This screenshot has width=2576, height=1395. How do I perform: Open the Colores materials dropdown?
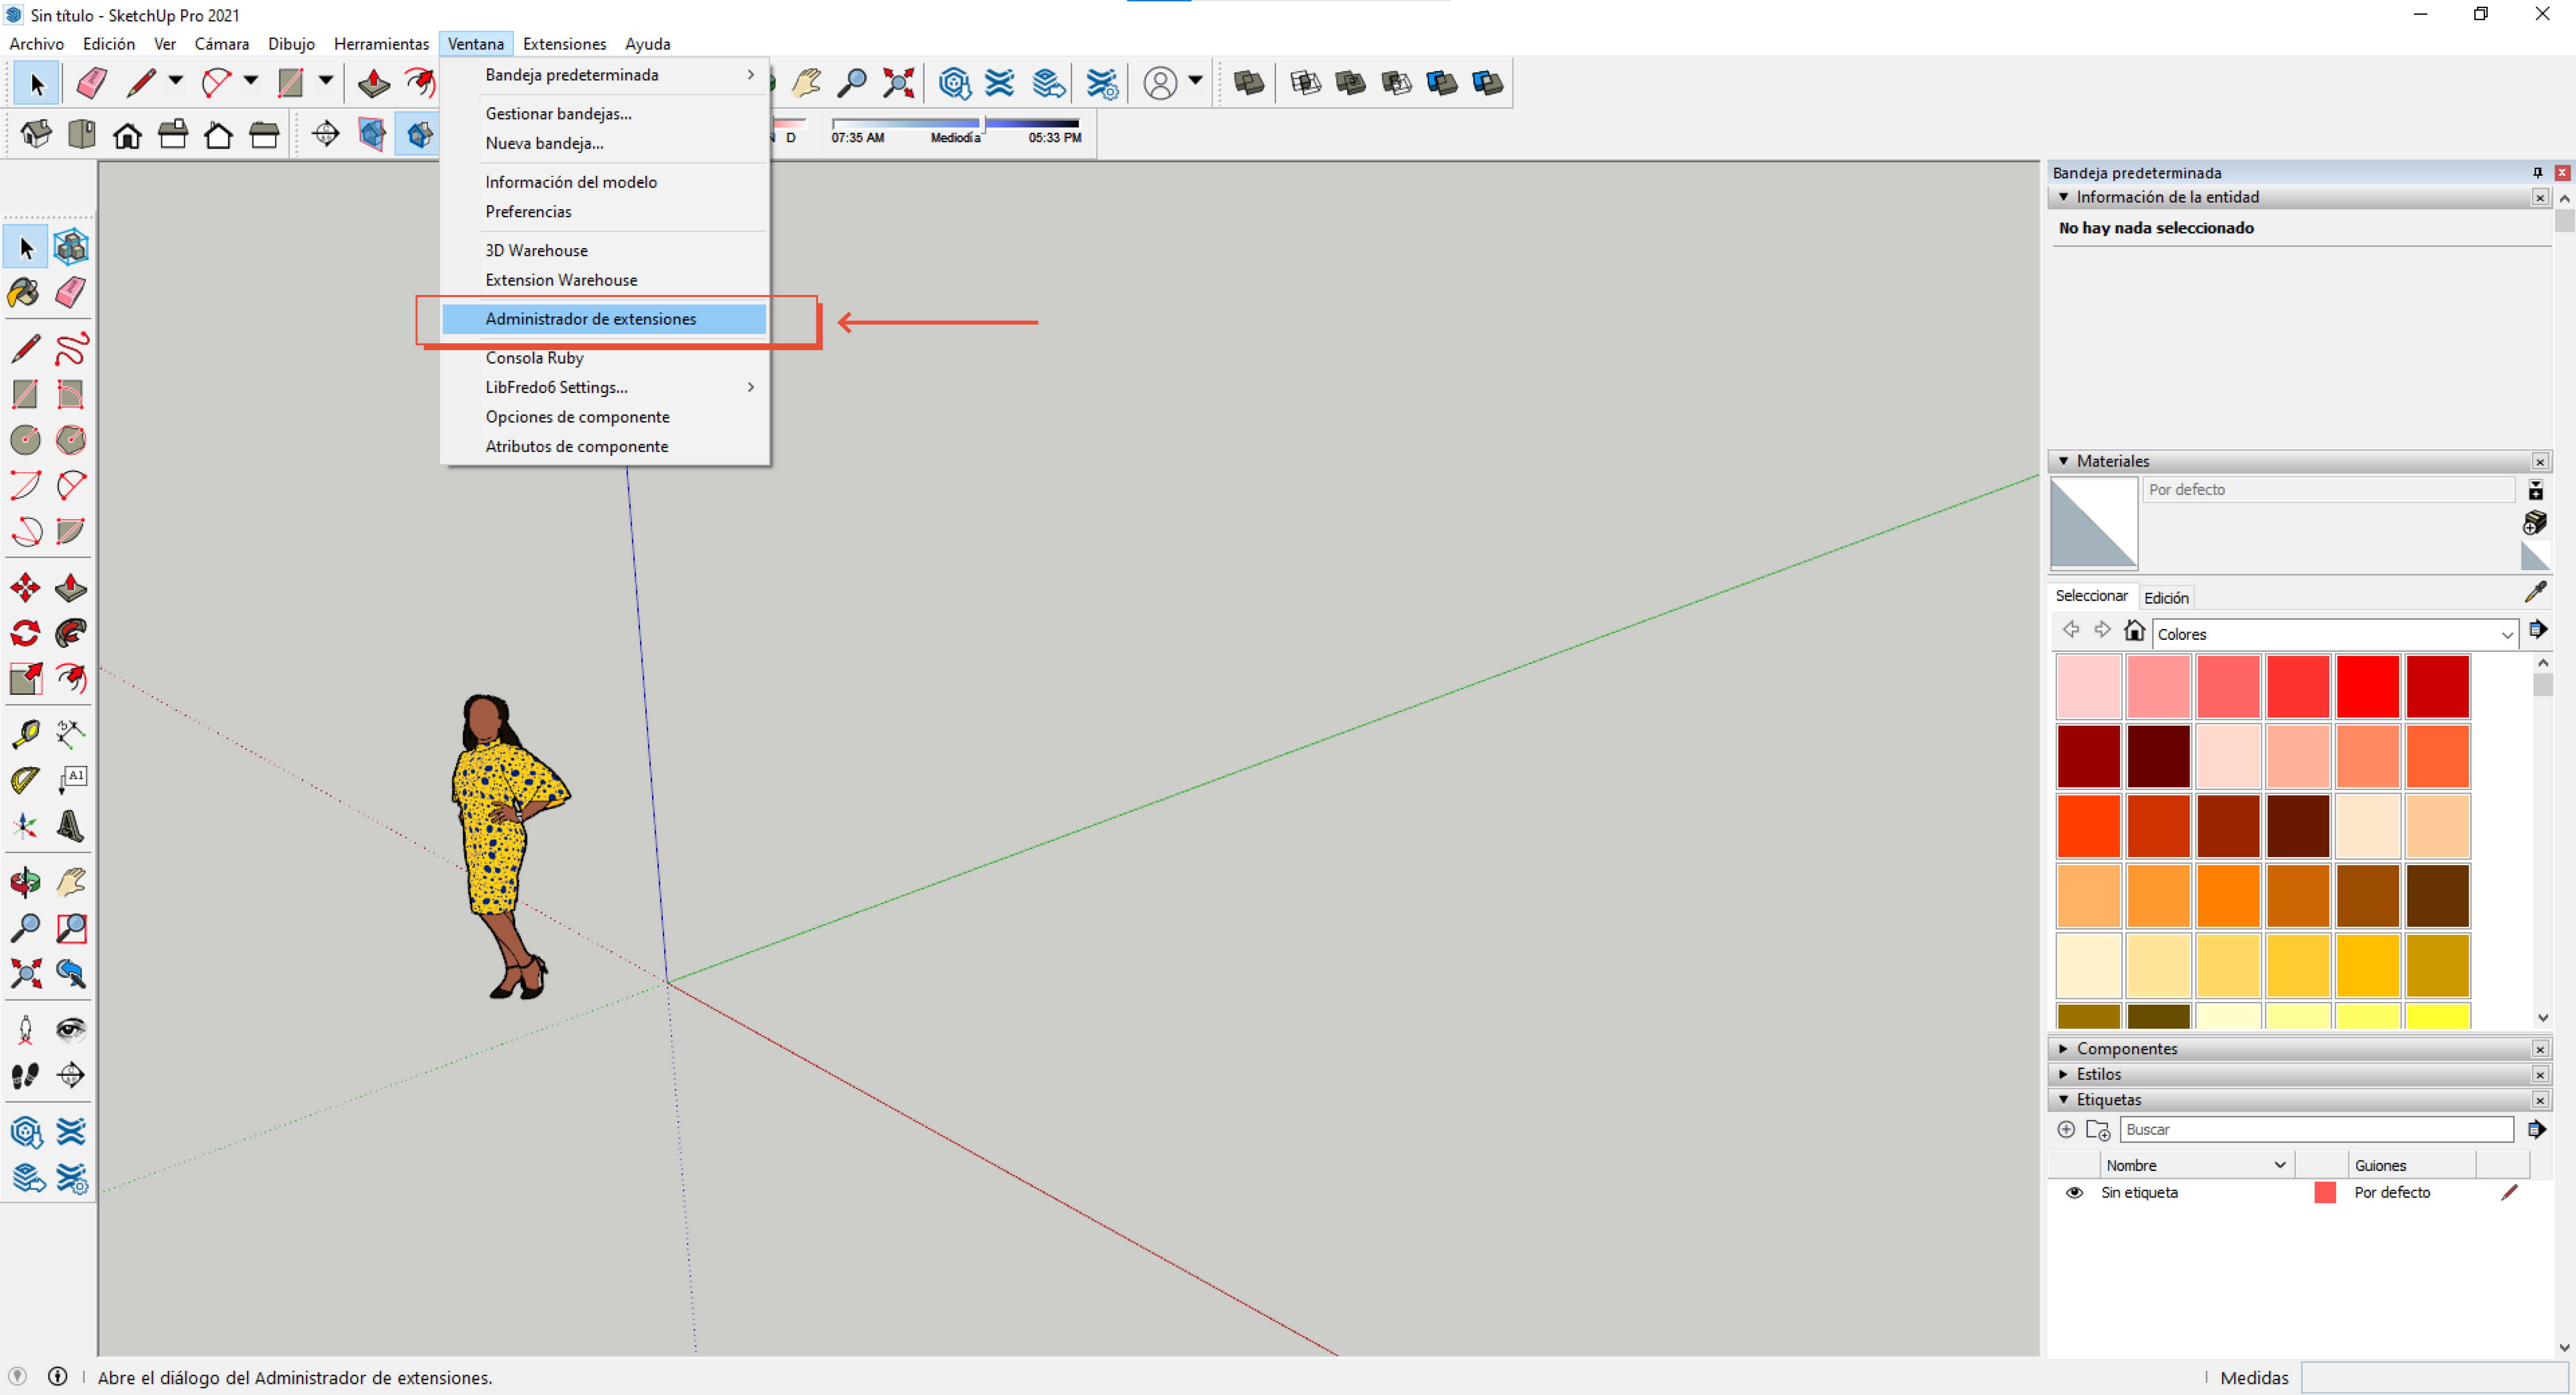click(2334, 634)
